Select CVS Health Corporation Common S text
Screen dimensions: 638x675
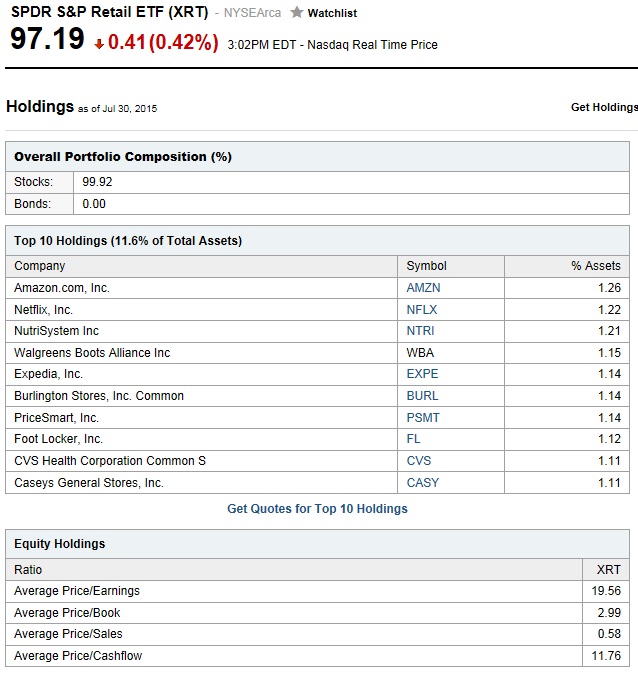click(x=110, y=461)
